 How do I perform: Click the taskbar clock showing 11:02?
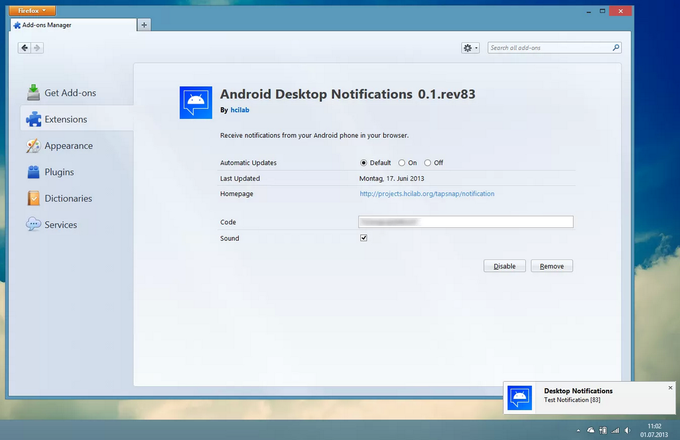point(654,430)
